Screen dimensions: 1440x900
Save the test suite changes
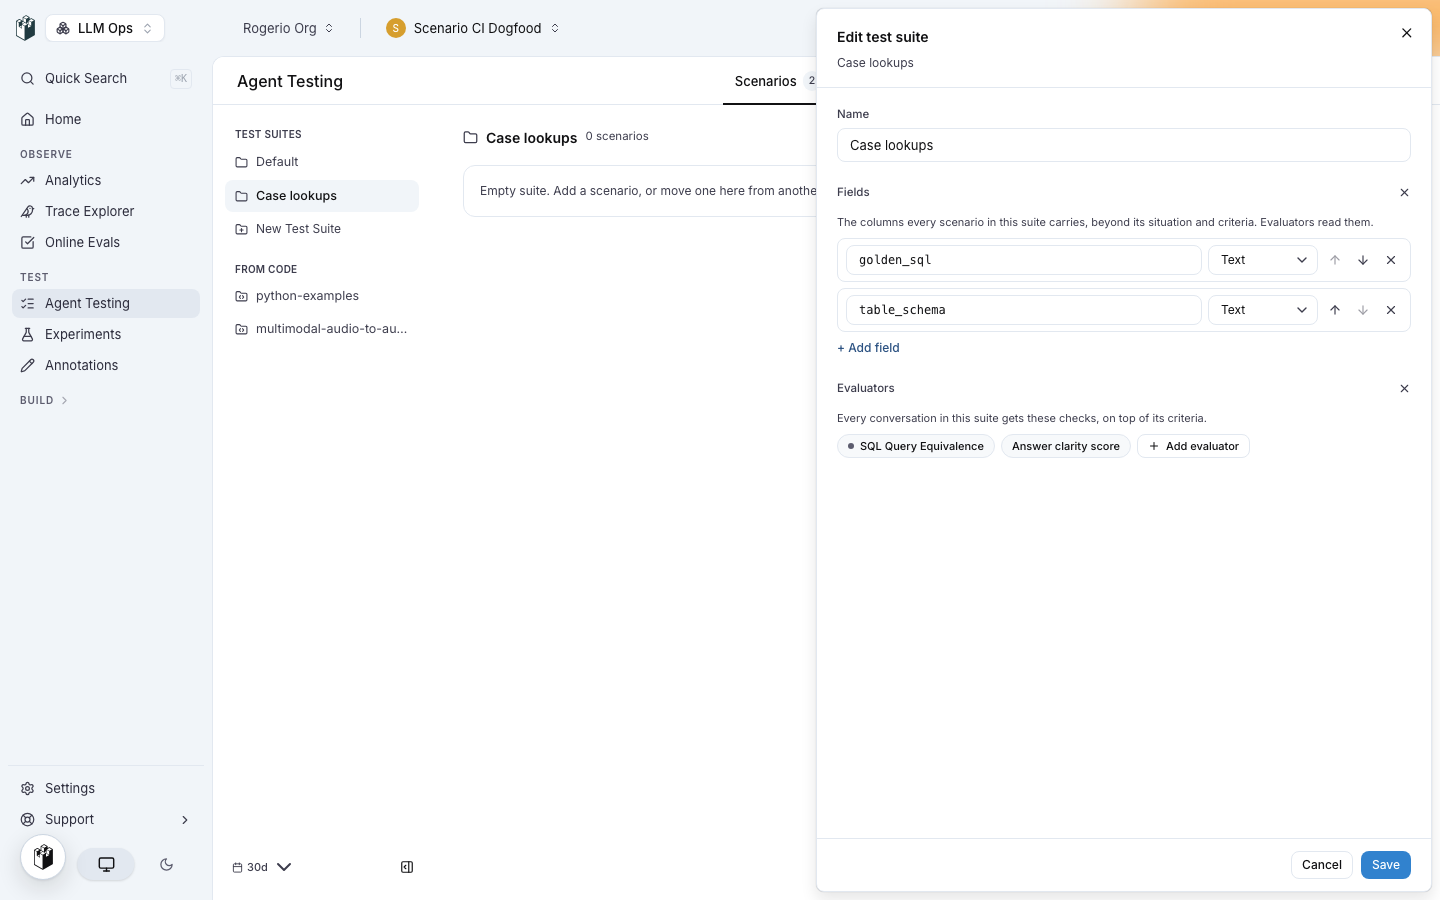1385,865
